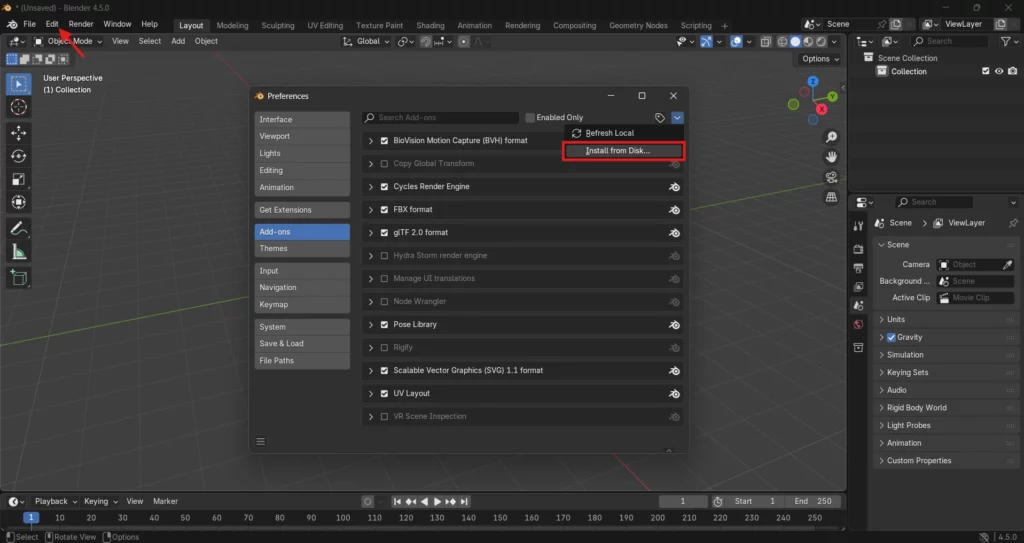Open Blender logo application menu
Screen dimensions: 1024x543
point(12,24)
